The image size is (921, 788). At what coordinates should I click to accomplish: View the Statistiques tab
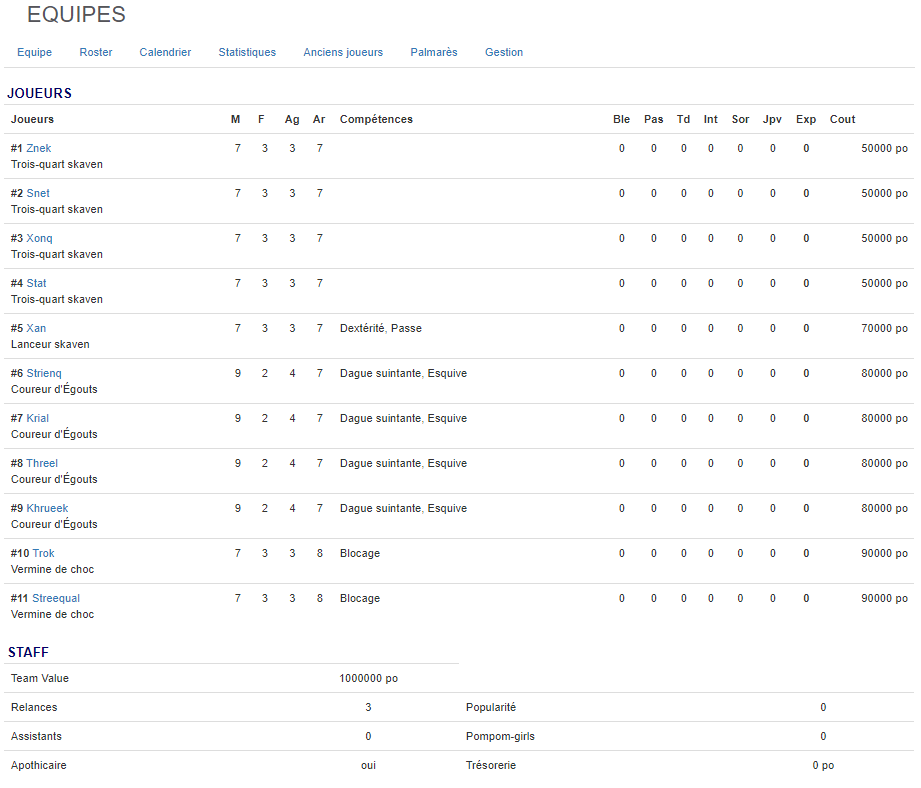click(x=247, y=52)
